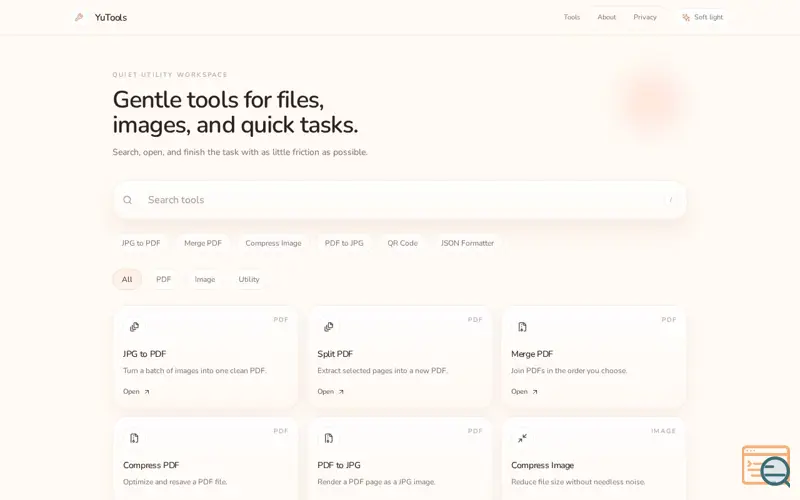Click the floating terminal search icon
This screenshot has width=800, height=500.
point(766,466)
